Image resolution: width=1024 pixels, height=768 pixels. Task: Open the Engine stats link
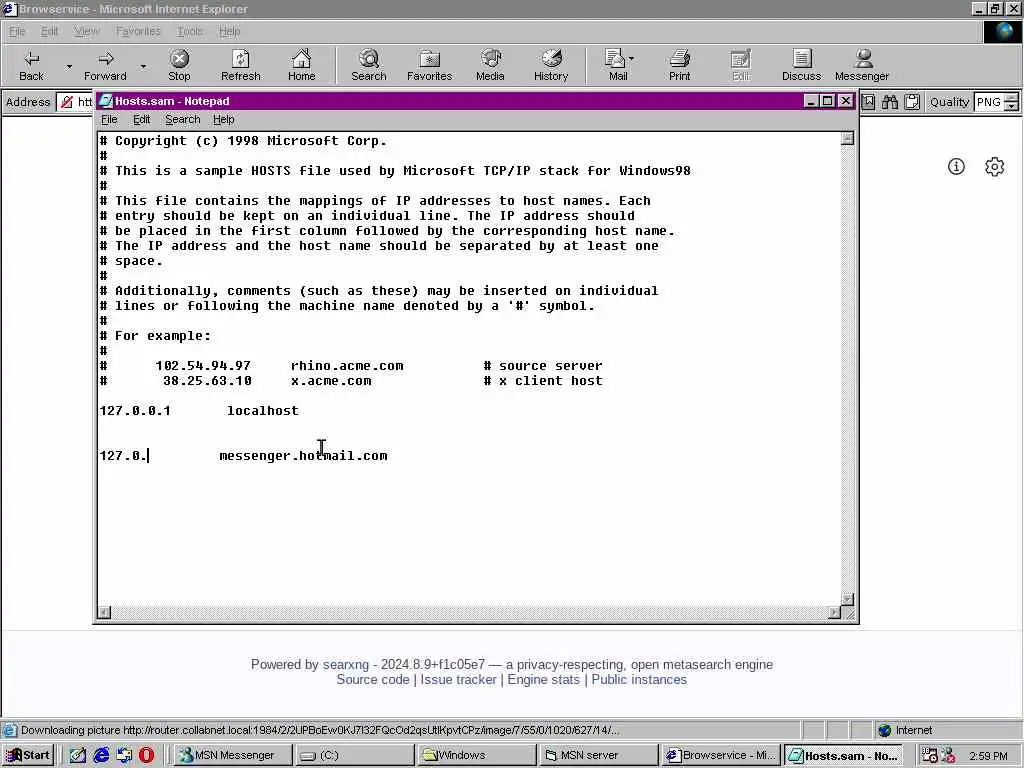[543, 680]
